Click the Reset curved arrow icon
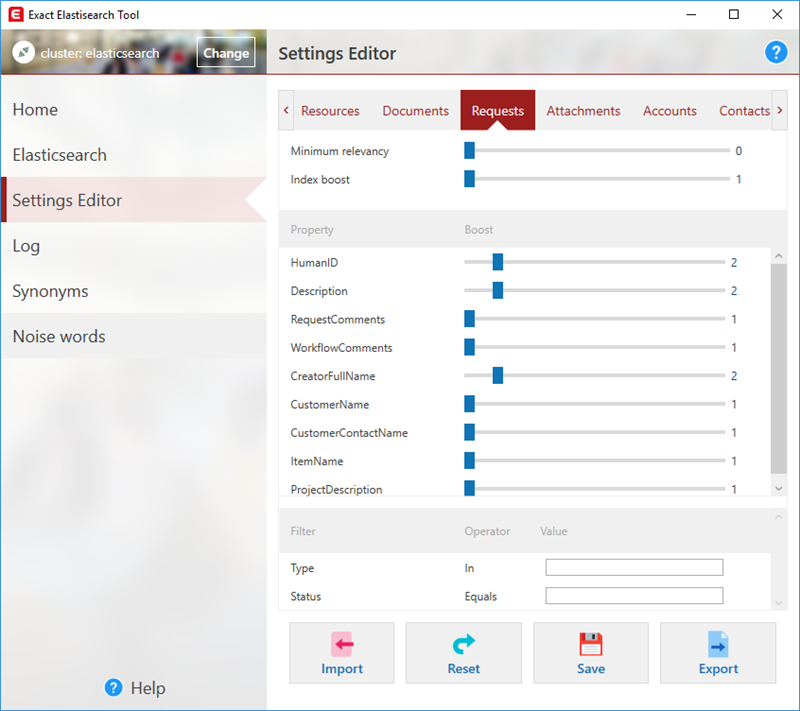 tap(463, 644)
